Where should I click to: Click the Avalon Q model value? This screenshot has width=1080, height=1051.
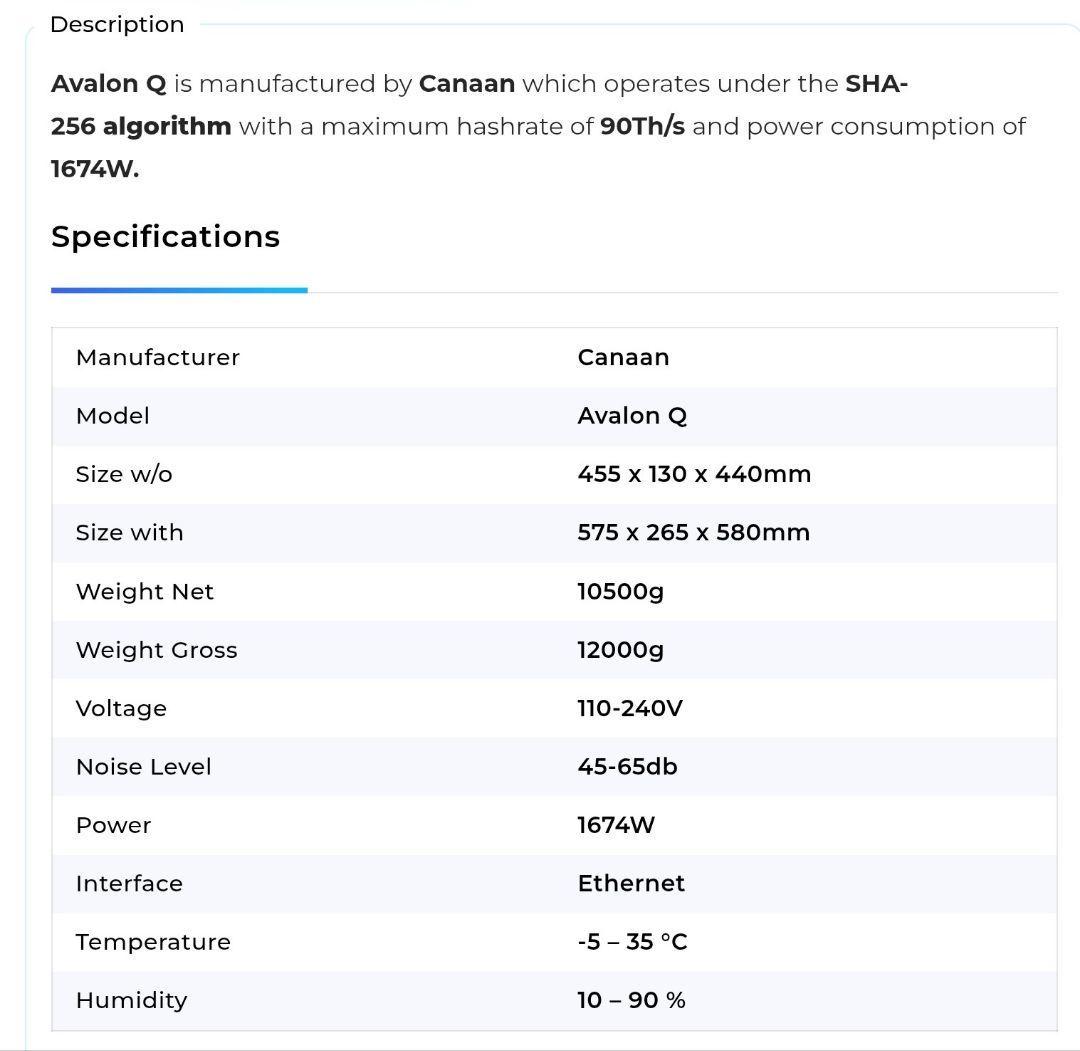tap(632, 416)
